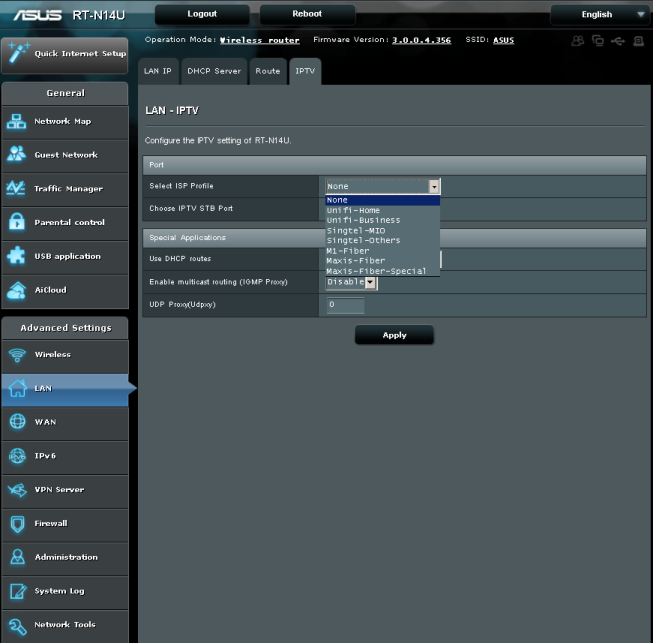Choose Singtel-MIO ISP profile
Image resolution: width=653 pixels, height=643 pixels.
(382, 231)
